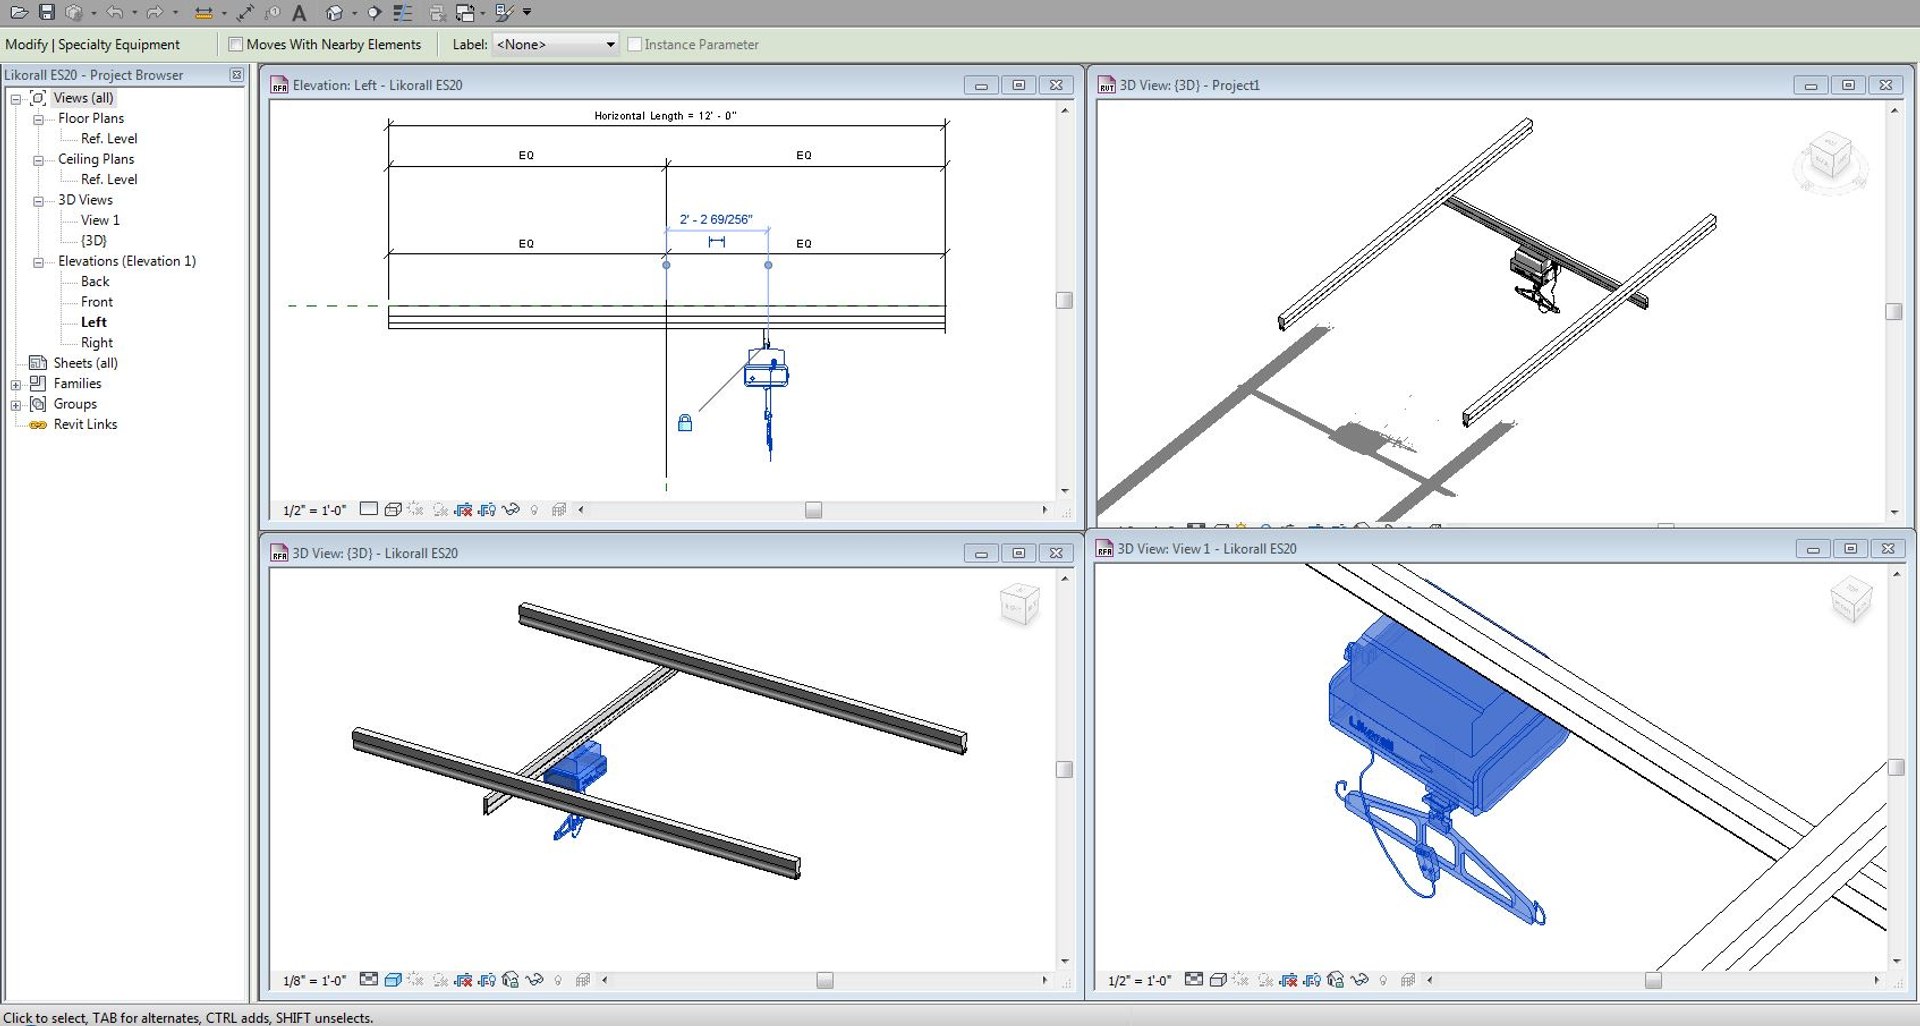
Task: Open Detail Level icon in Elevation Left view
Action: pyautogui.click(x=369, y=509)
